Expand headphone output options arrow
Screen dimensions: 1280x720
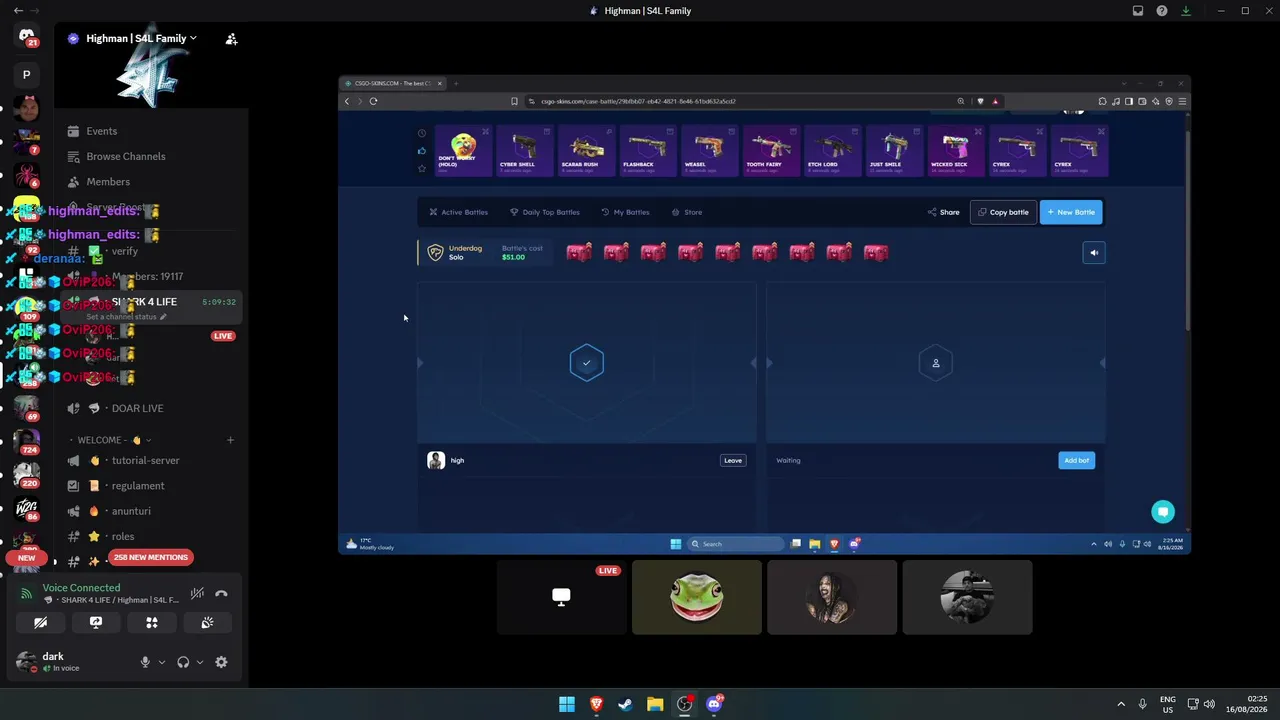point(200,662)
